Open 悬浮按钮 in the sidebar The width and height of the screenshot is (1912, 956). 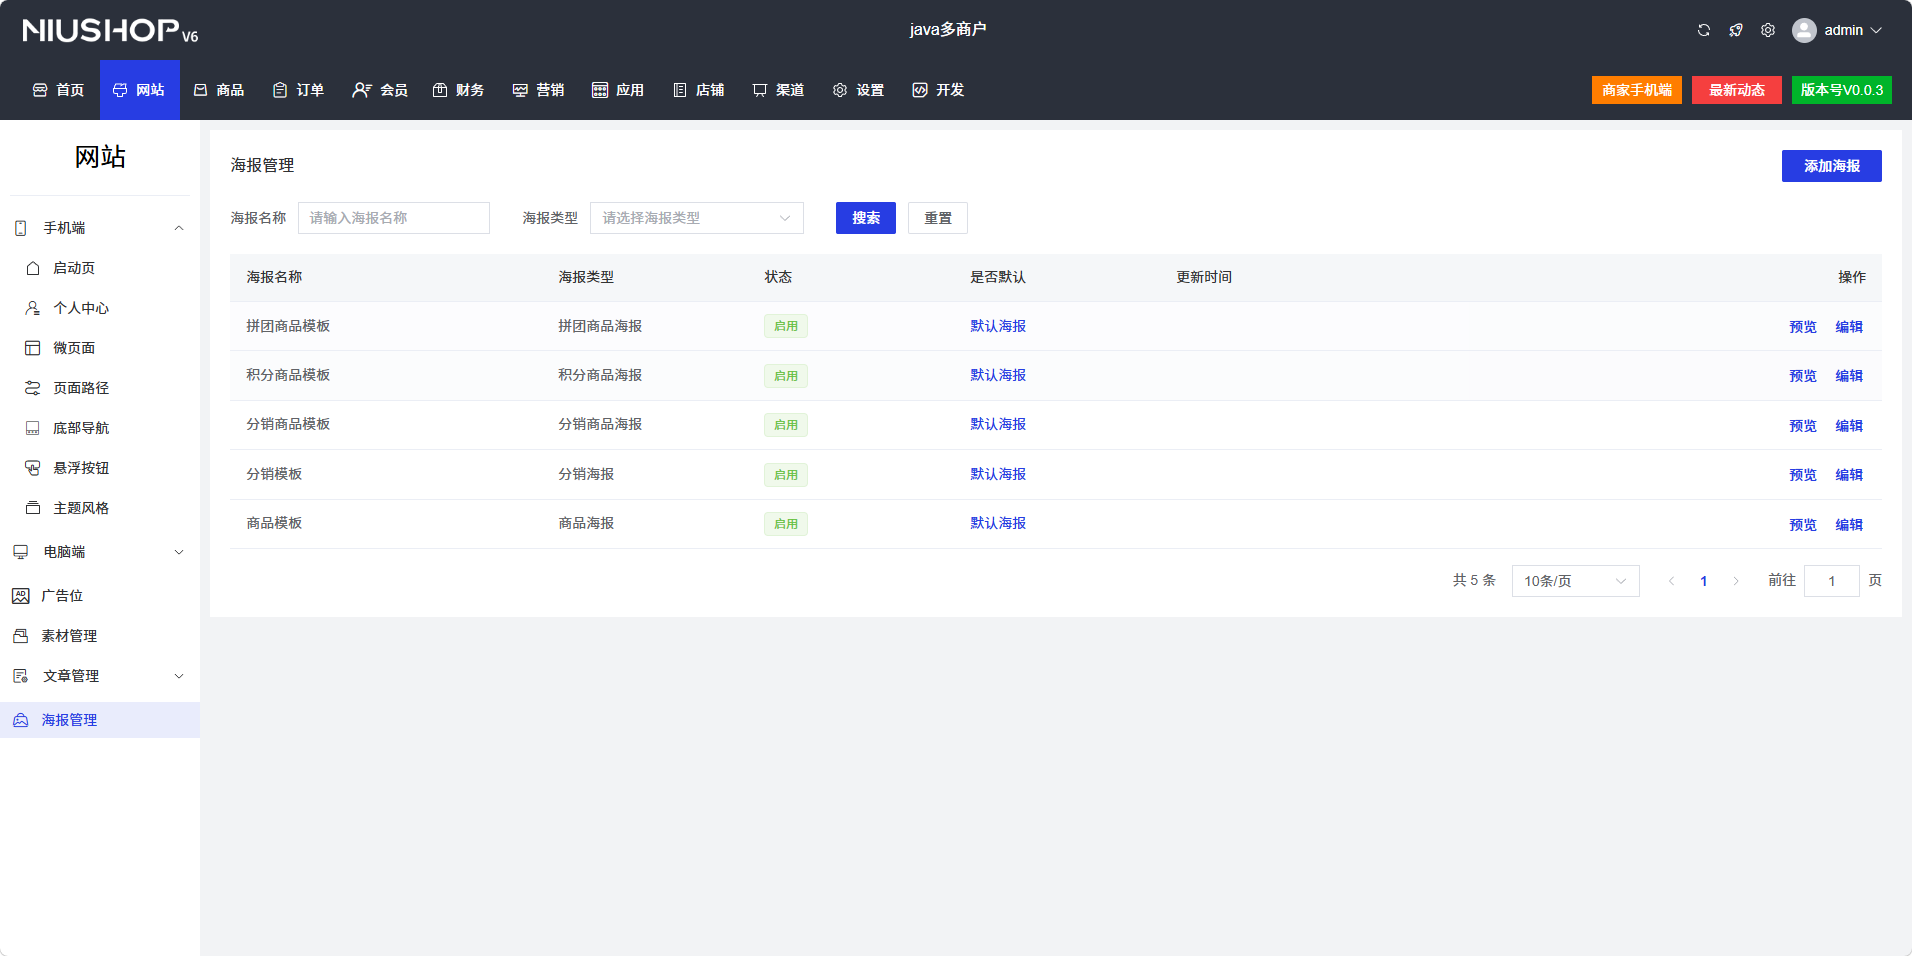(81, 468)
